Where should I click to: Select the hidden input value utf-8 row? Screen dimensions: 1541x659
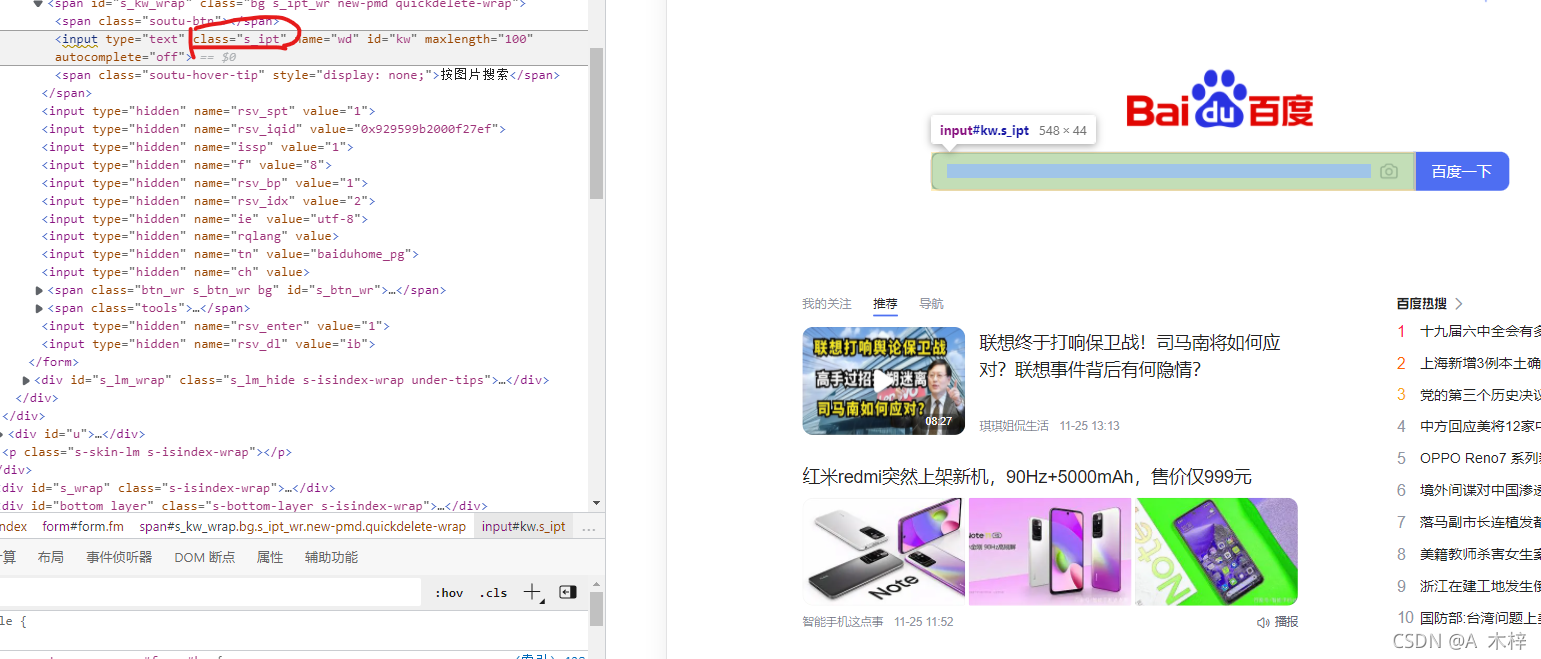coord(205,219)
